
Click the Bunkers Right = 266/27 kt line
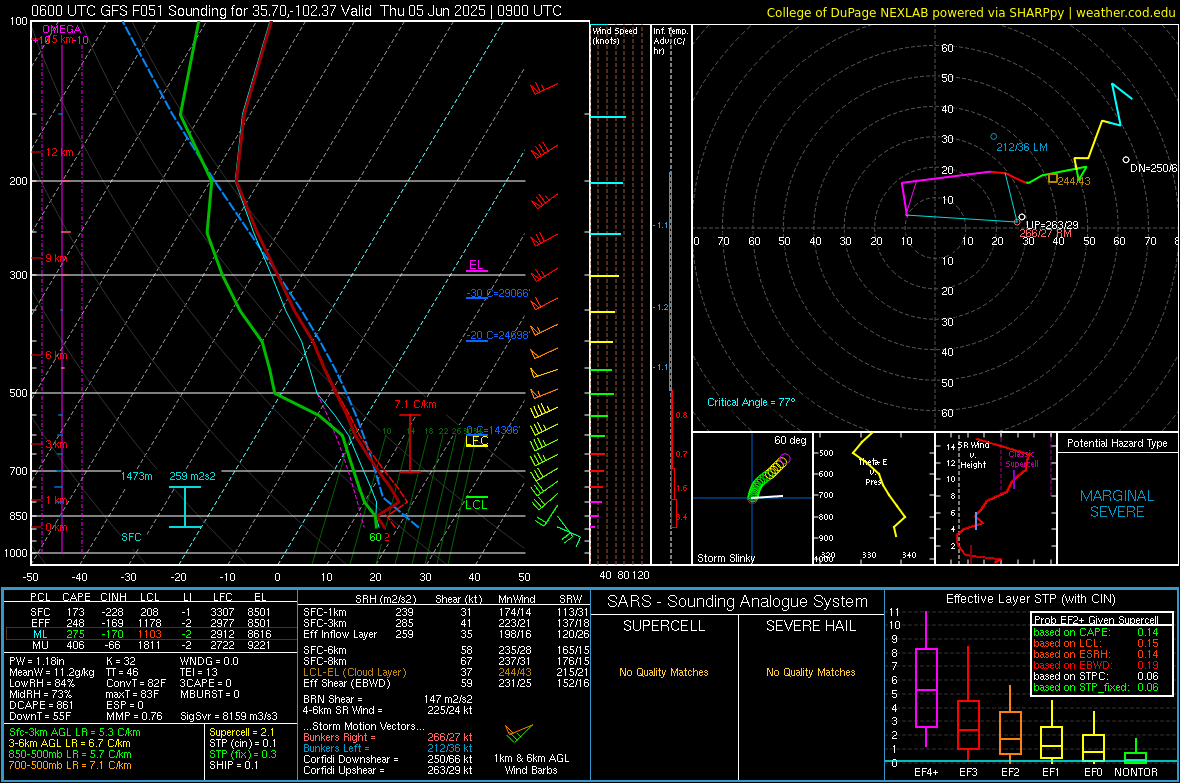[x=388, y=737]
